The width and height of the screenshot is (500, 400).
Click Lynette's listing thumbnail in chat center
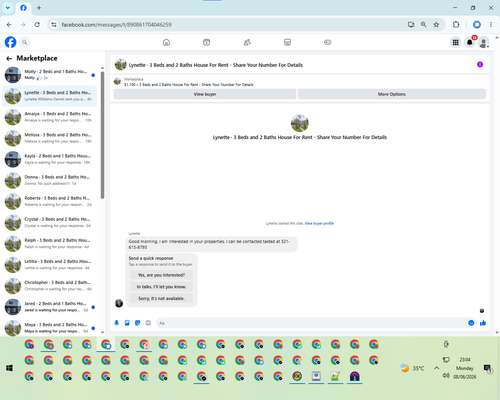[x=300, y=123]
